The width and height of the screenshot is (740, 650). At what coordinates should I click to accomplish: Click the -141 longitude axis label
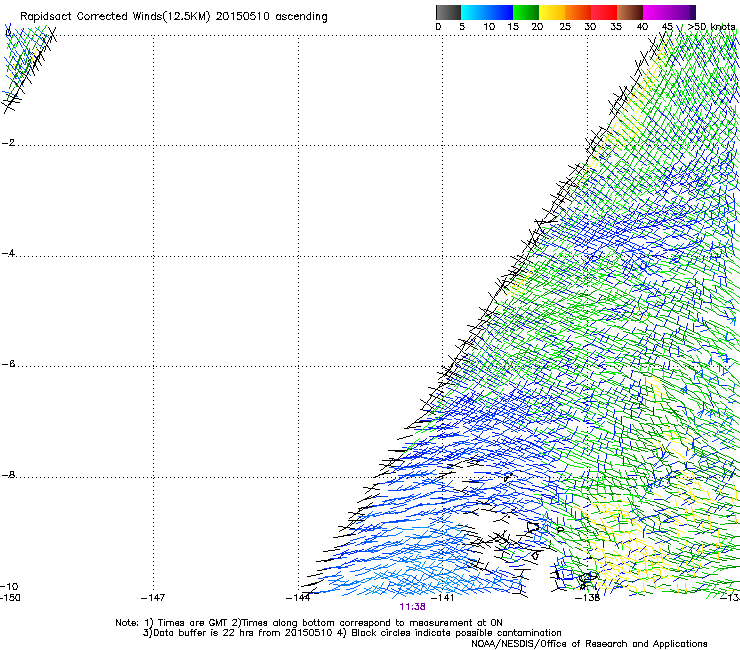[443, 598]
